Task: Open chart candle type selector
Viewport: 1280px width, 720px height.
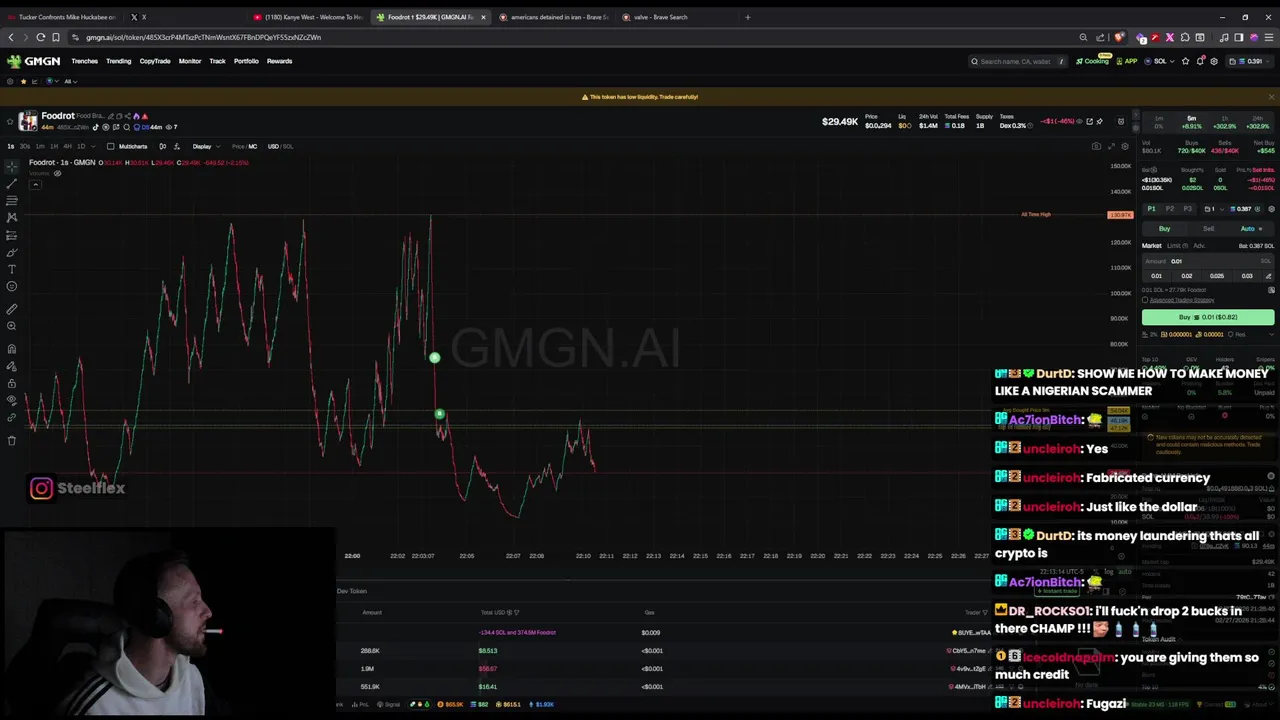Action: [163, 146]
